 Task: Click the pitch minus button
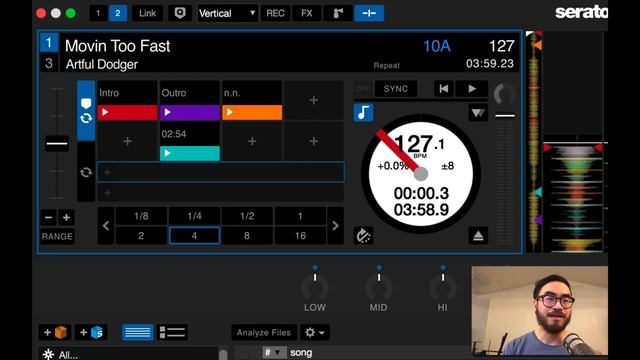[48, 218]
